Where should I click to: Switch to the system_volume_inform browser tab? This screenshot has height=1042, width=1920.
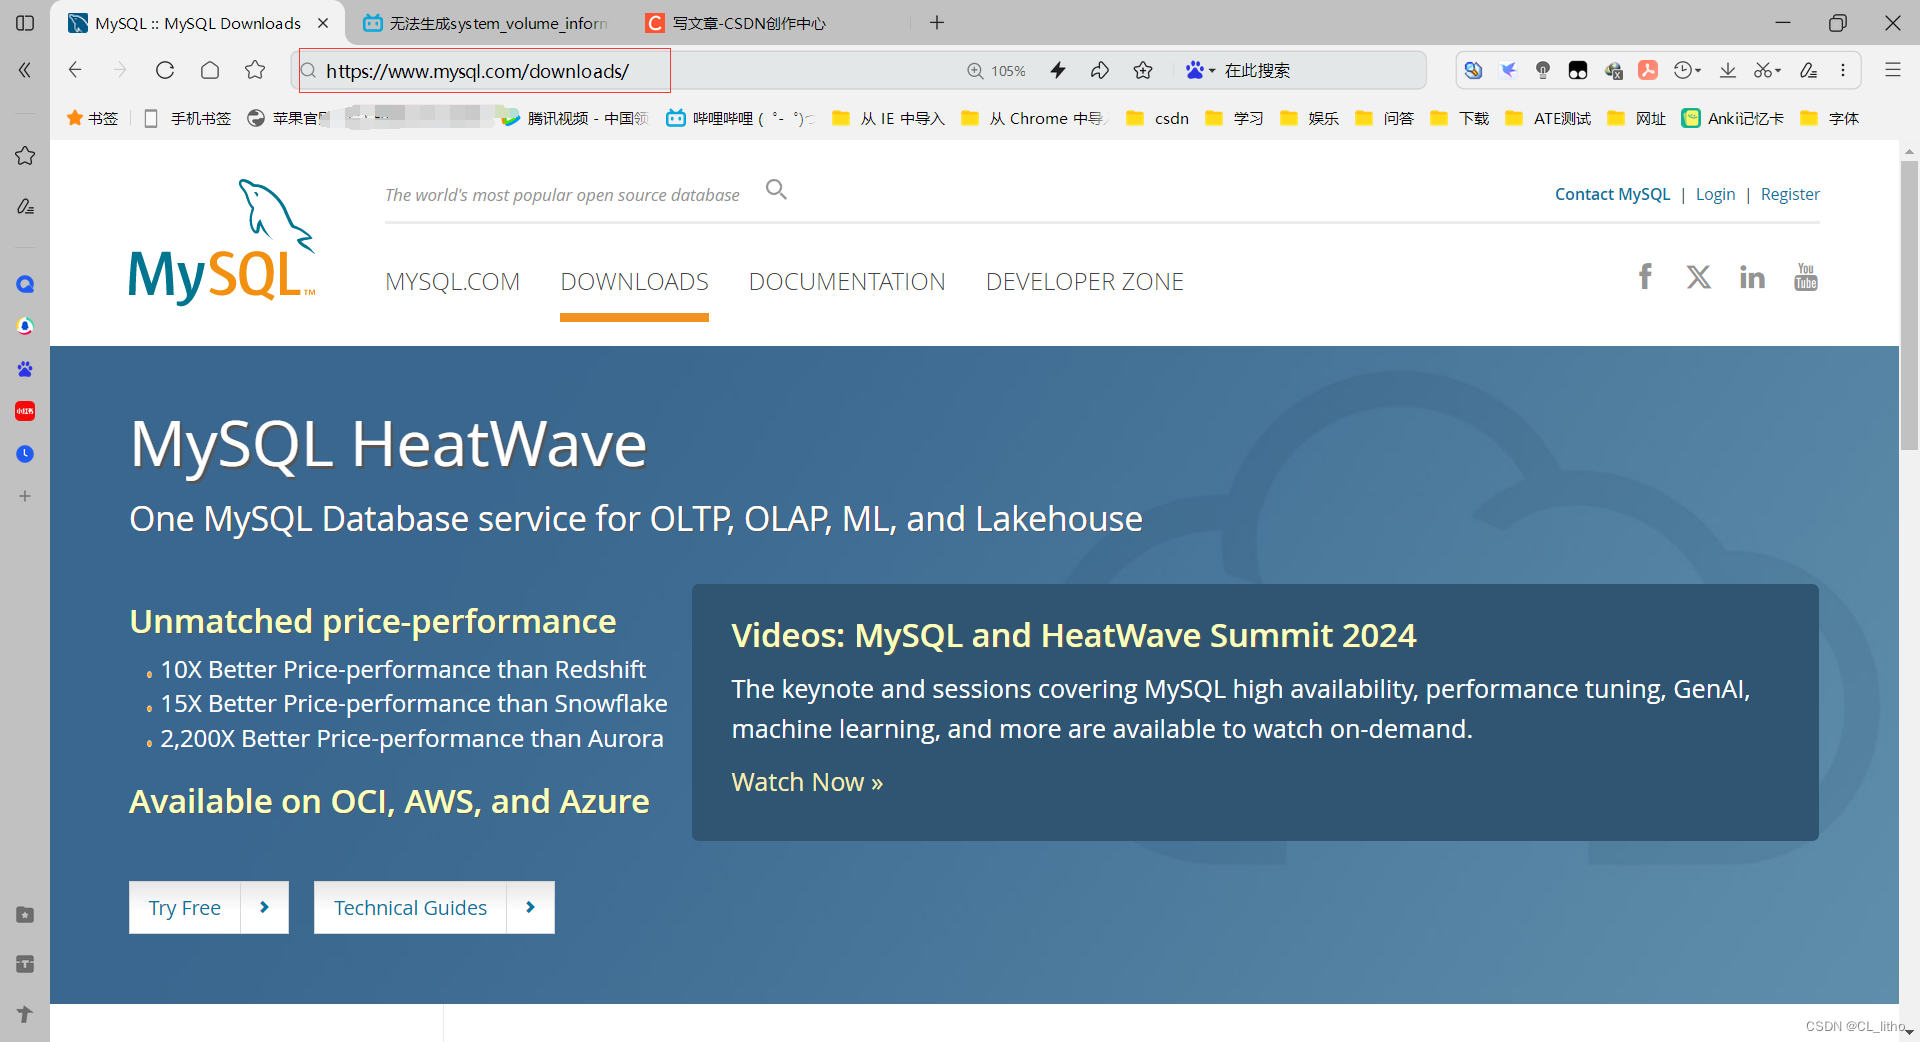pos(486,23)
